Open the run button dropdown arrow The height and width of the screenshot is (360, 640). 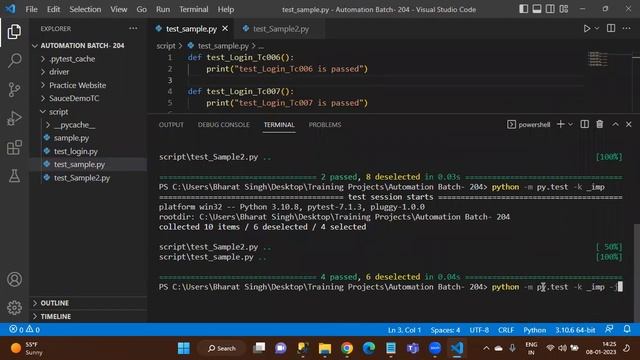[x=597, y=29]
